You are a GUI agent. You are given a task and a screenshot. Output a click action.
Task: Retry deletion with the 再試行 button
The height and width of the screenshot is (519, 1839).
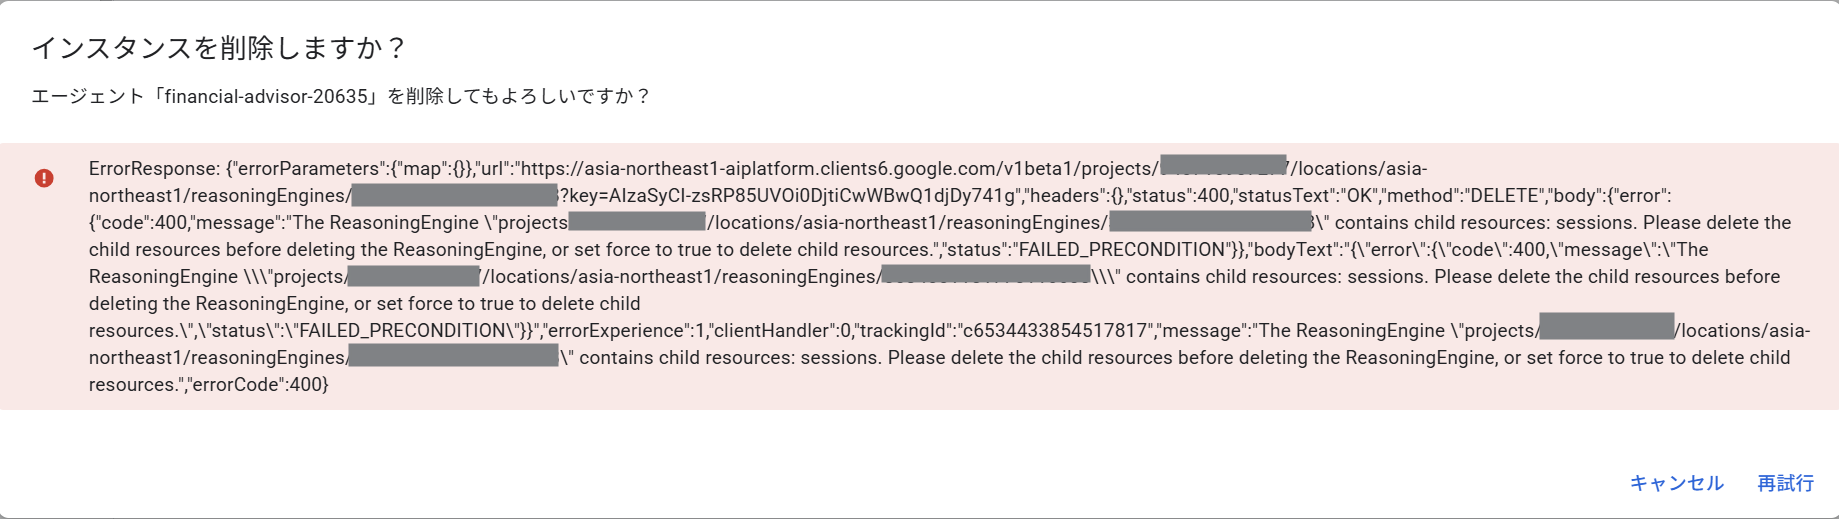(x=1785, y=483)
